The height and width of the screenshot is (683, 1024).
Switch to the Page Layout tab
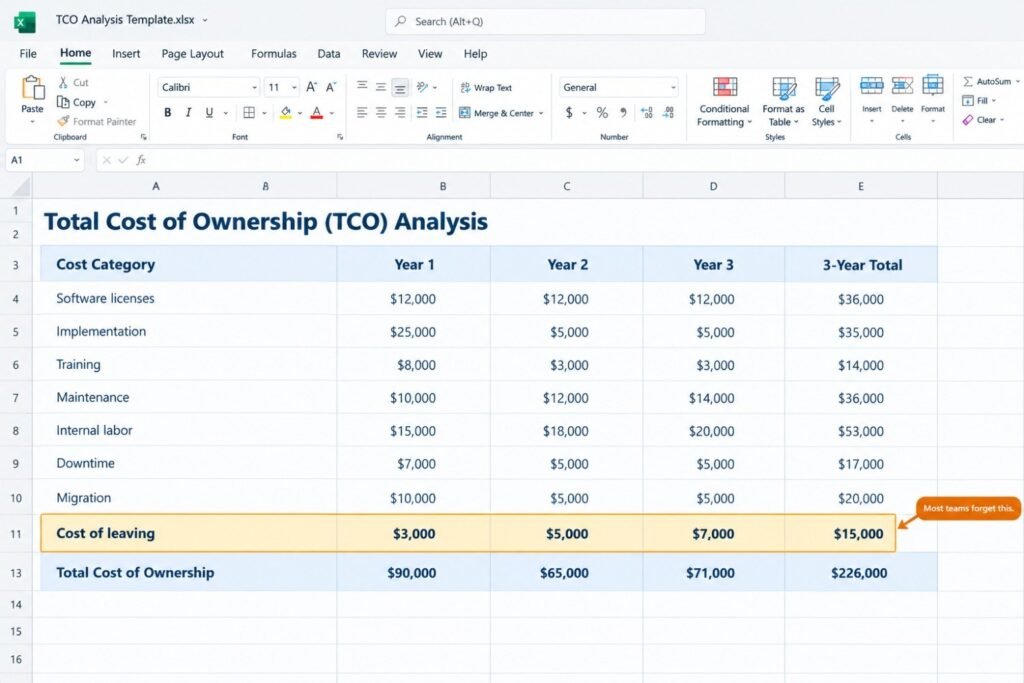[x=193, y=54]
